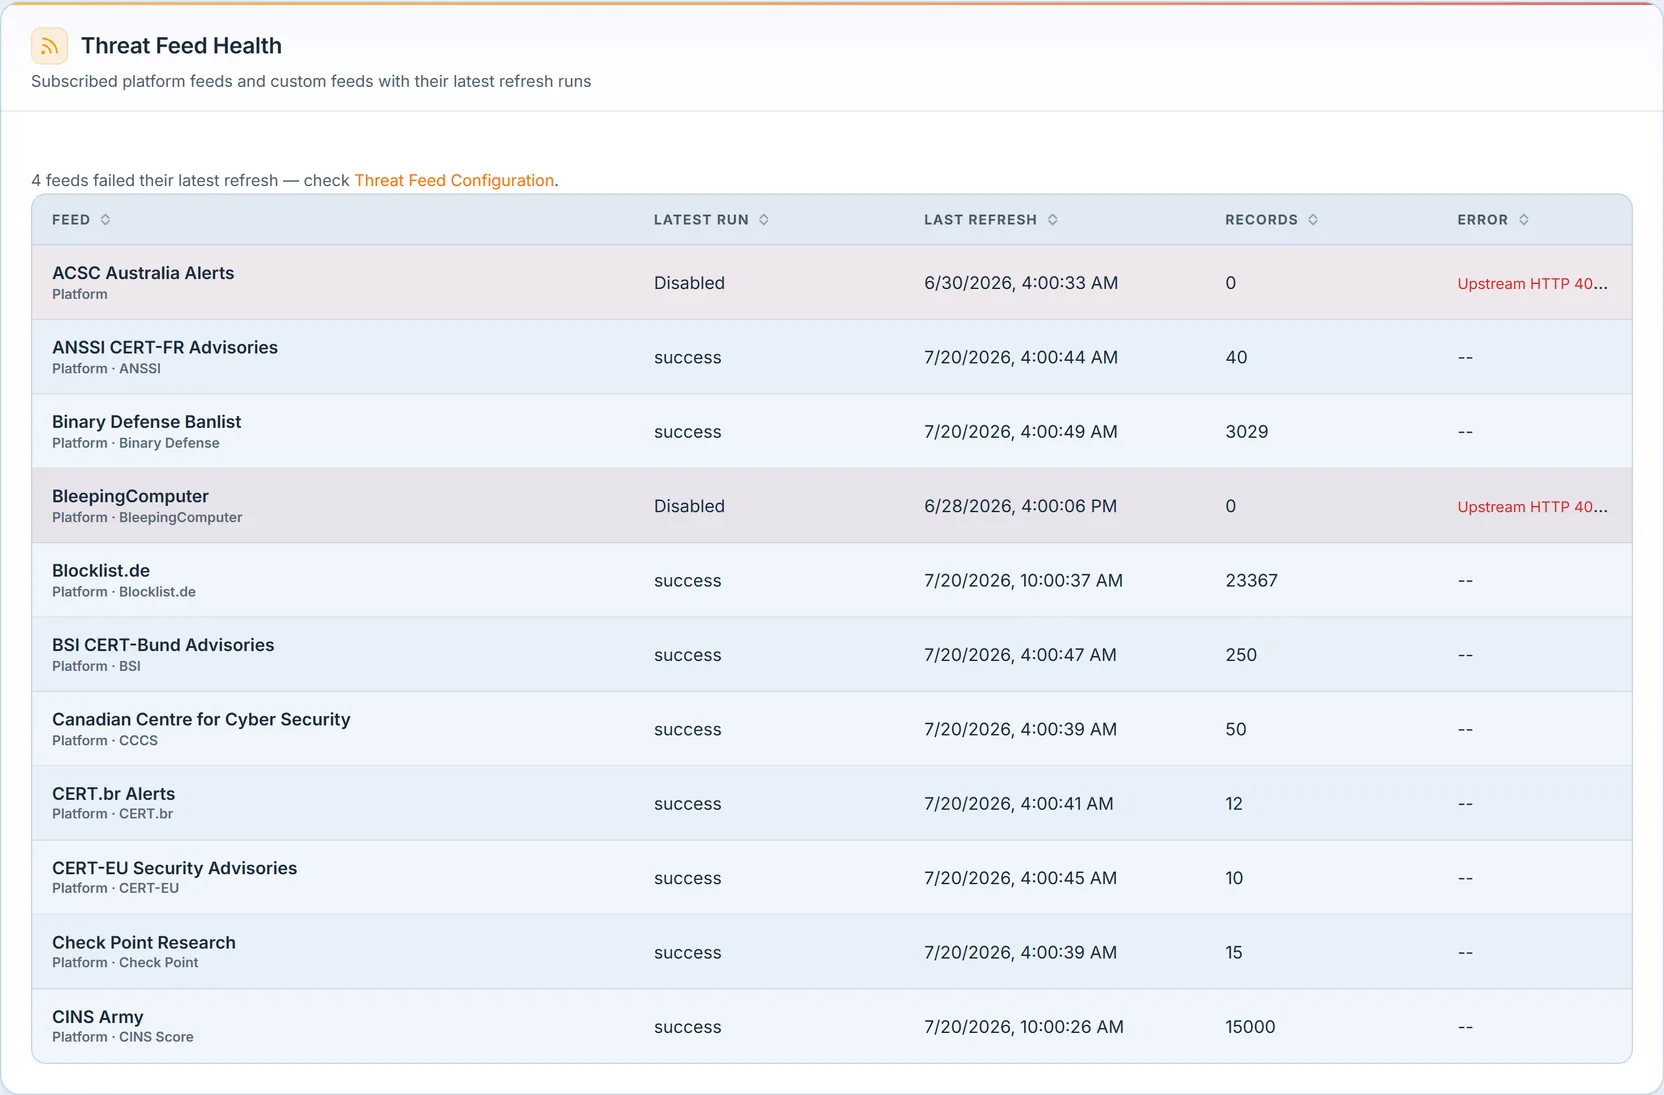The image size is (1664, 1095).
Task: Select the Blocklist.de feed name
Action: click(101, 570)
